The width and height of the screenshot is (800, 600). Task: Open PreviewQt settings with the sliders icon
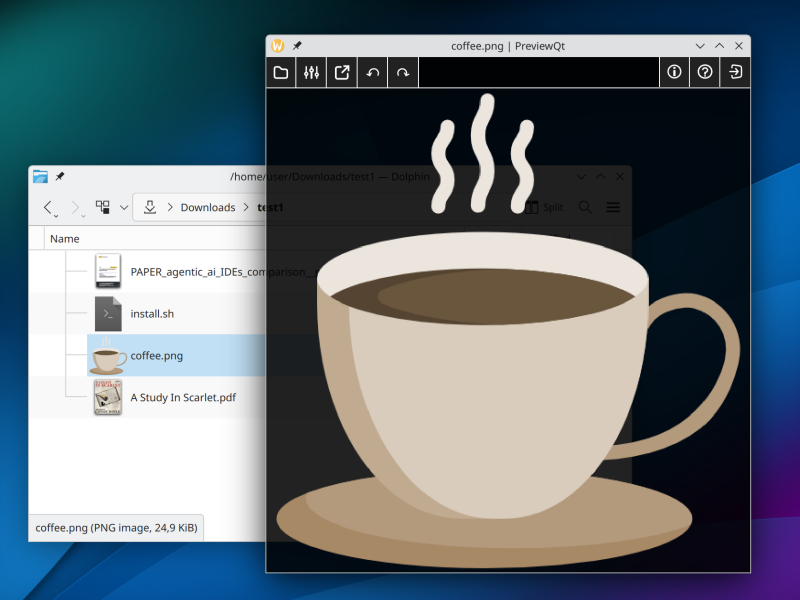pyautogui.click(x=311, y=72)
